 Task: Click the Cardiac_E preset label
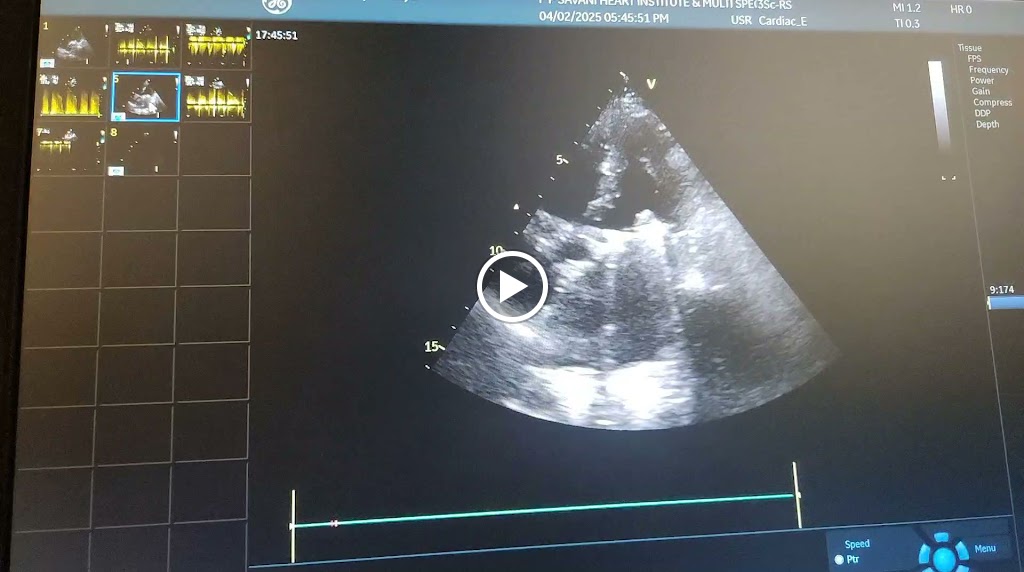pyautogui.click(x=782, y=21)
